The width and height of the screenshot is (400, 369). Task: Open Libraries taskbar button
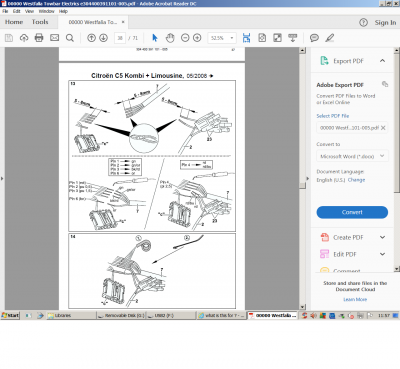pyautogui.click(x=71, y=315)
